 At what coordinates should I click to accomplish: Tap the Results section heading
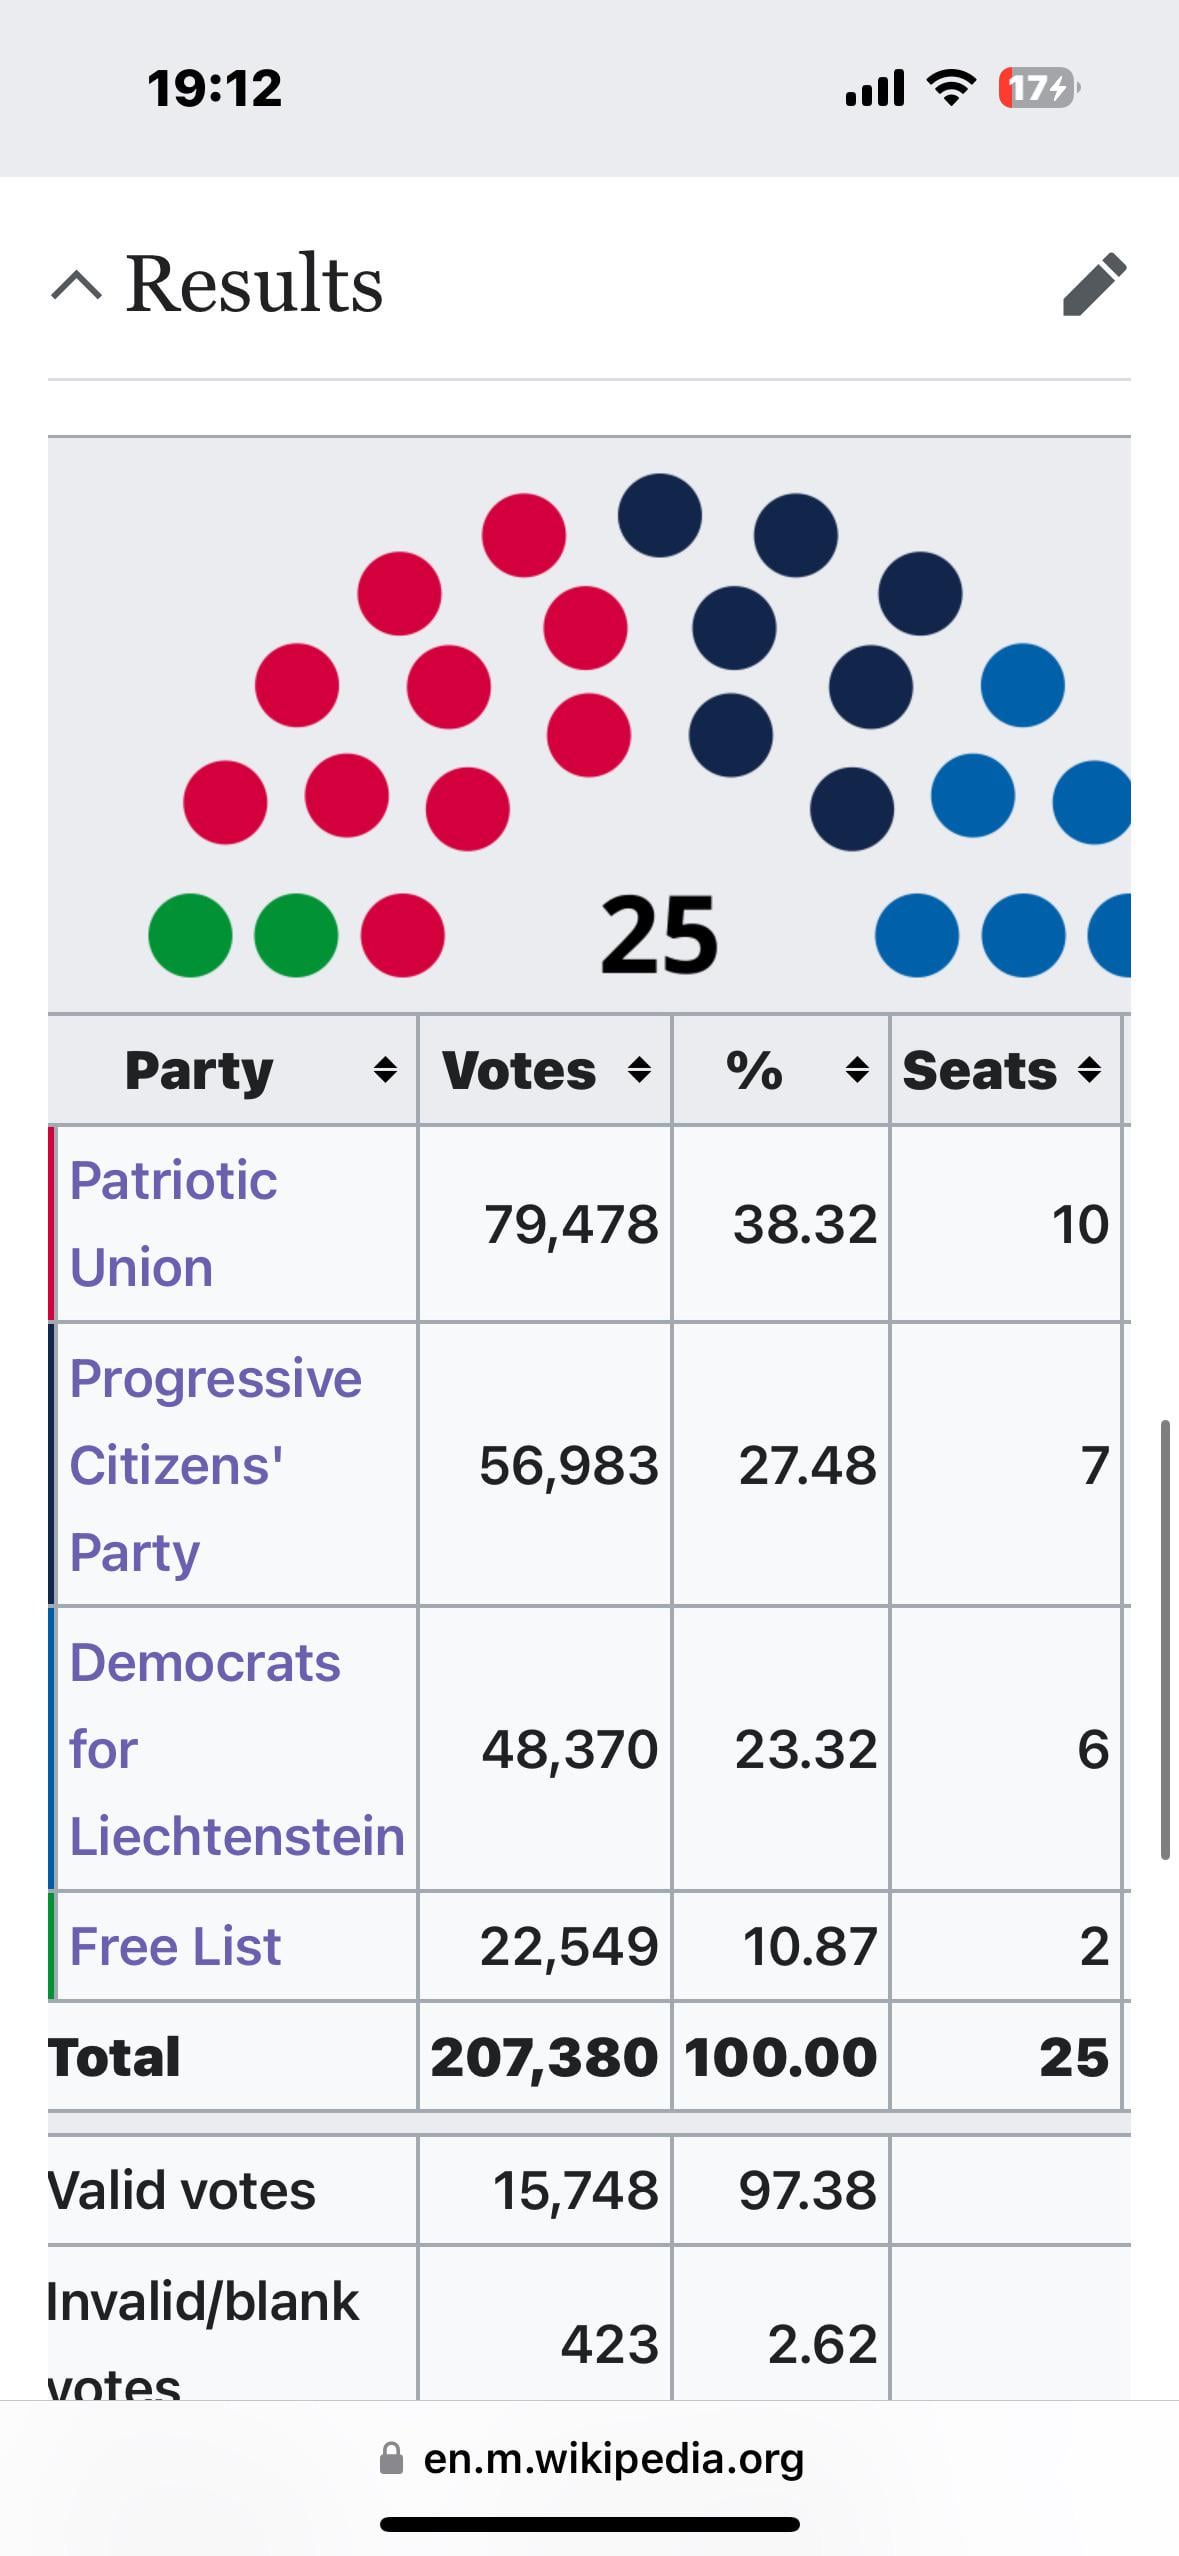tap(254, 284)
